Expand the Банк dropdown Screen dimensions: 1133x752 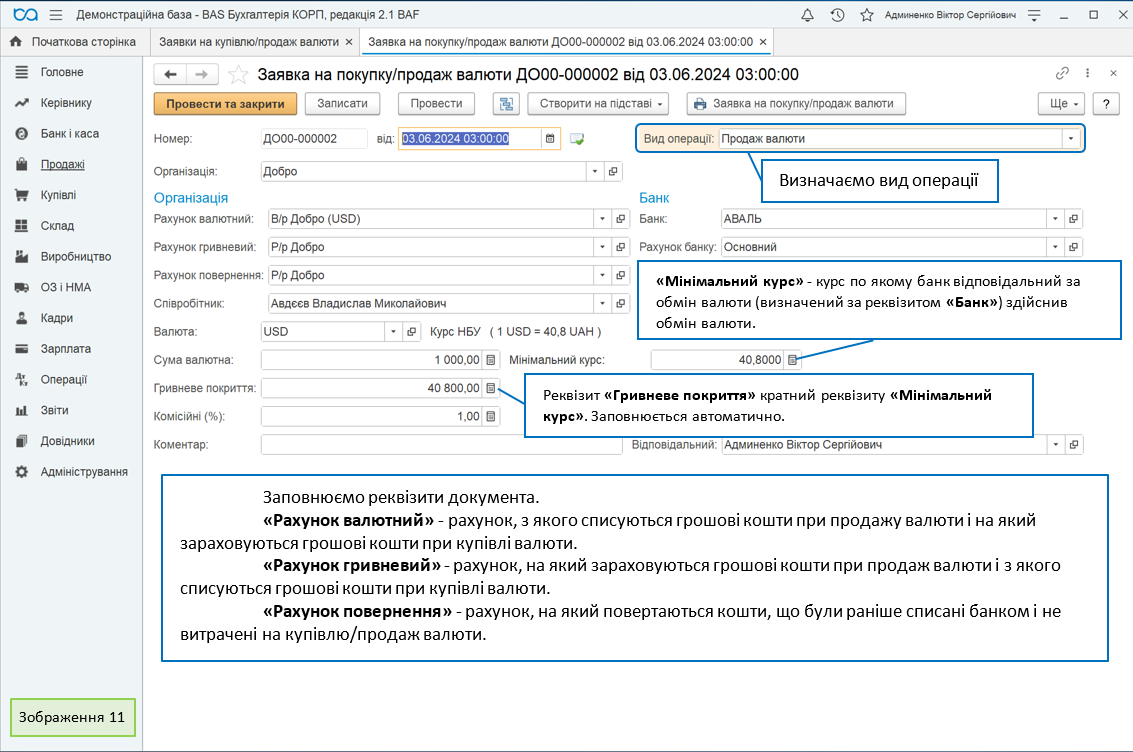coord(1055,219)
